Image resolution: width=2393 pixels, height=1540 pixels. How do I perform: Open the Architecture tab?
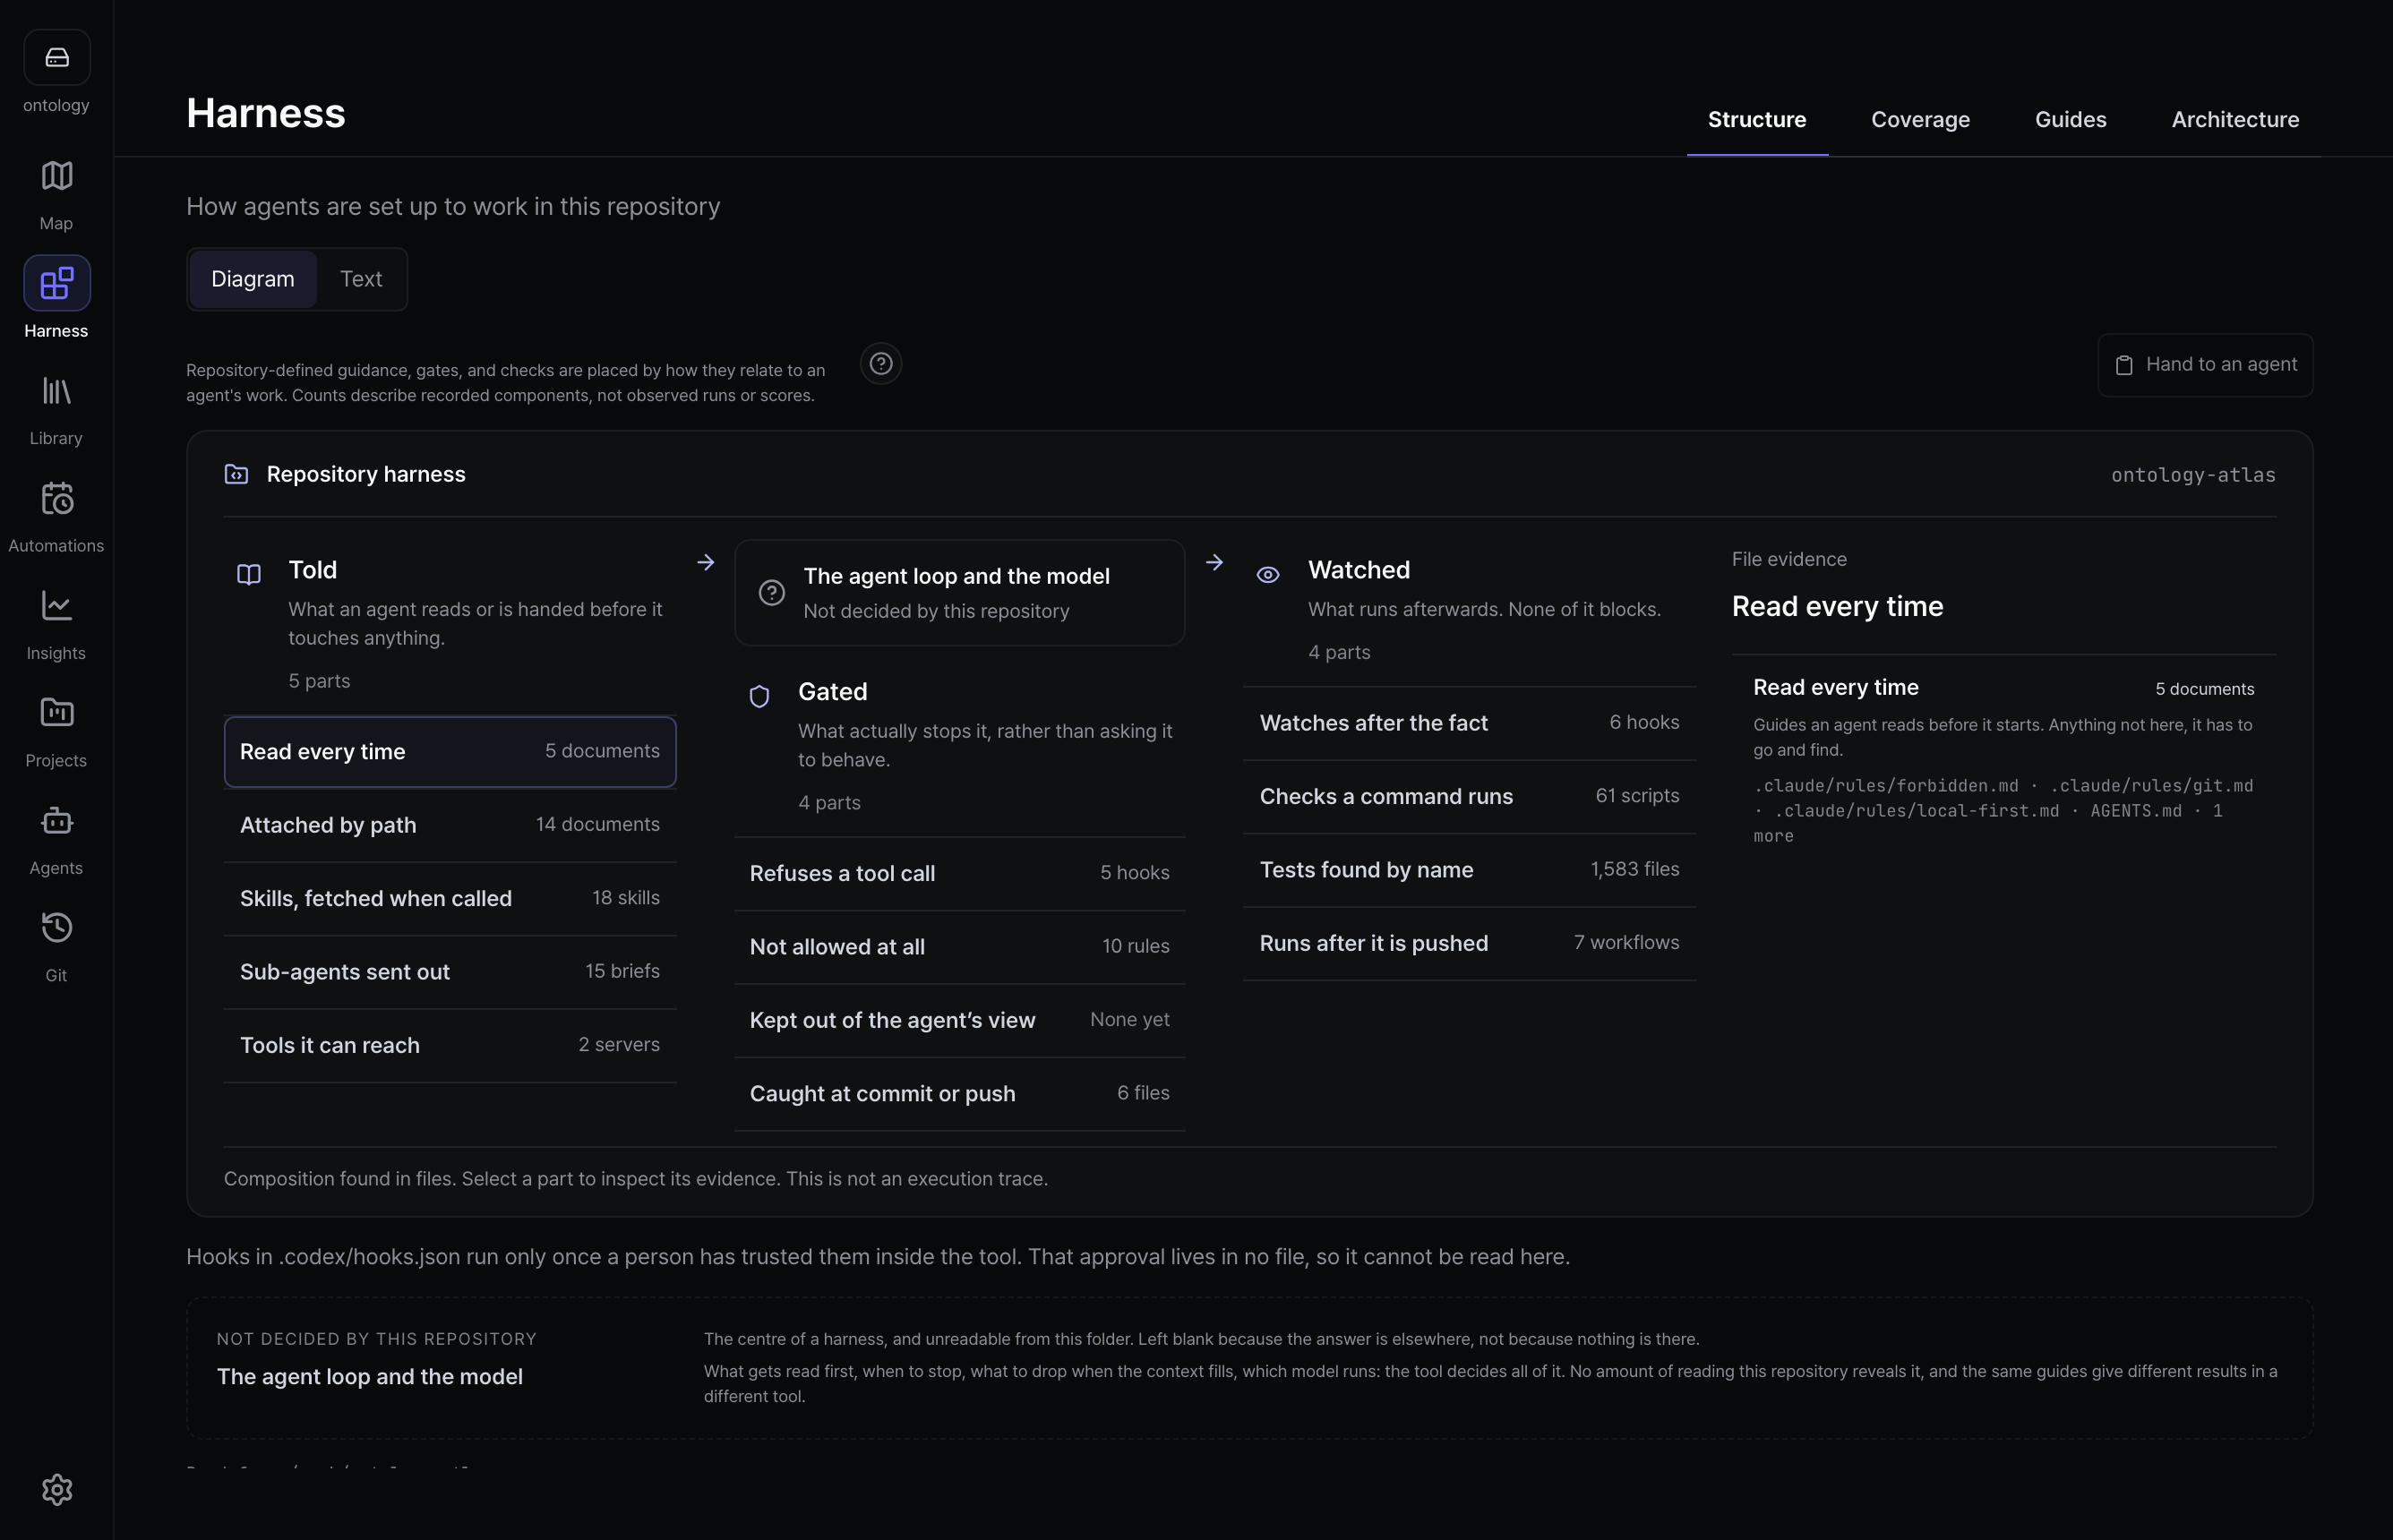pyautogui.click(x=2235, y=120)
